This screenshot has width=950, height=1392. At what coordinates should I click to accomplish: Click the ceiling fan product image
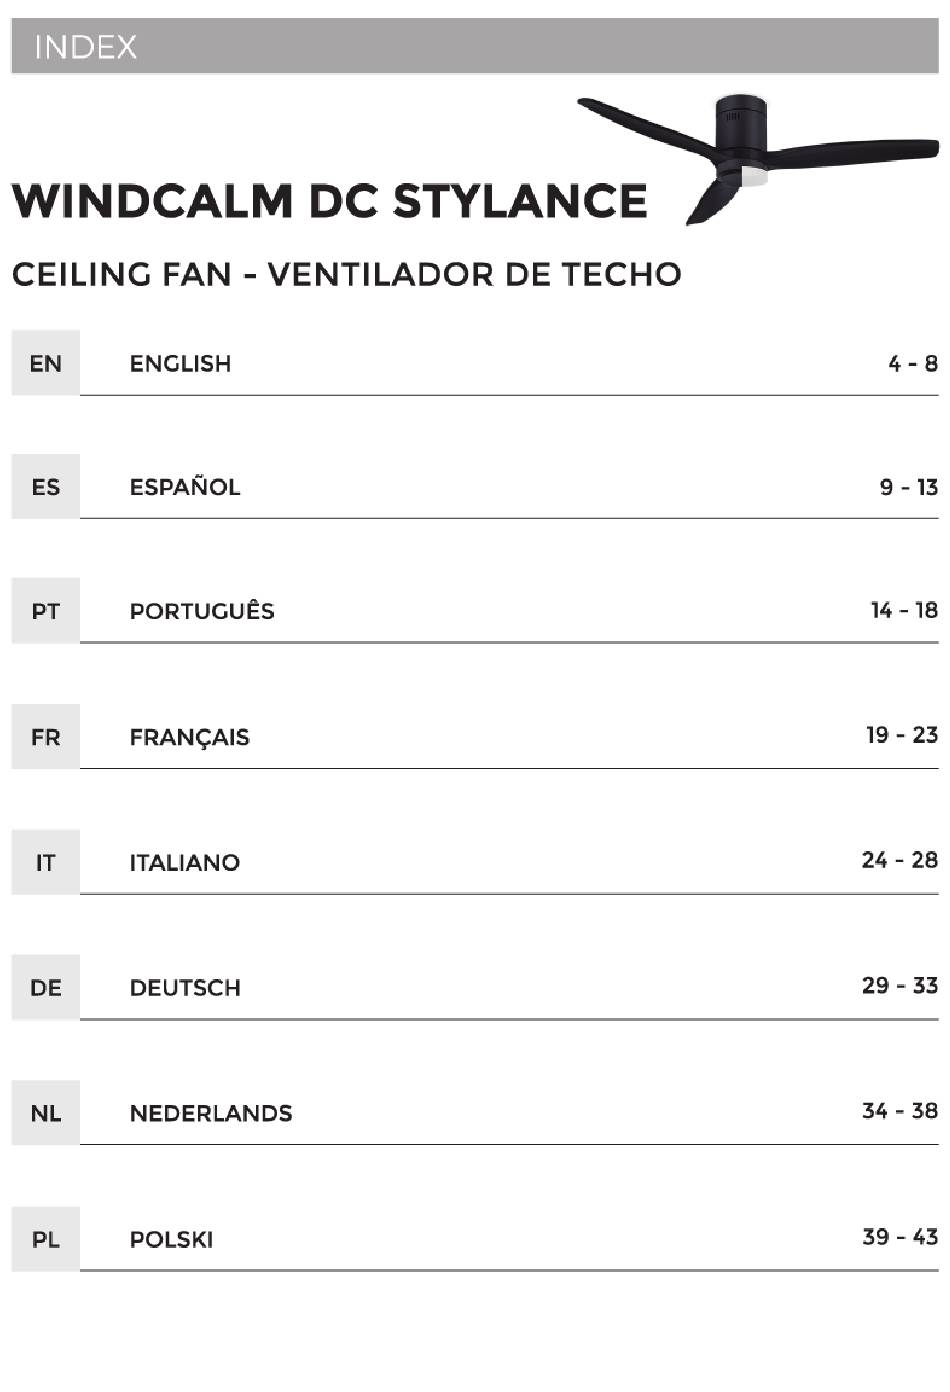[758, 158]
